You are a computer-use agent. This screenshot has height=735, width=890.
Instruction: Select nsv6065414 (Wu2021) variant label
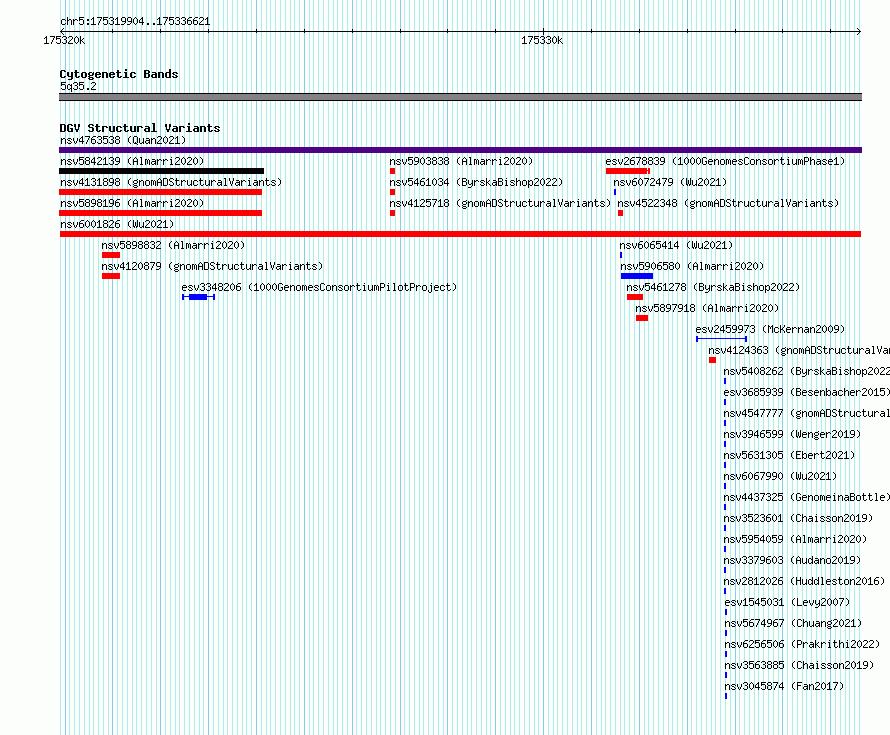[x=677, y=245]
